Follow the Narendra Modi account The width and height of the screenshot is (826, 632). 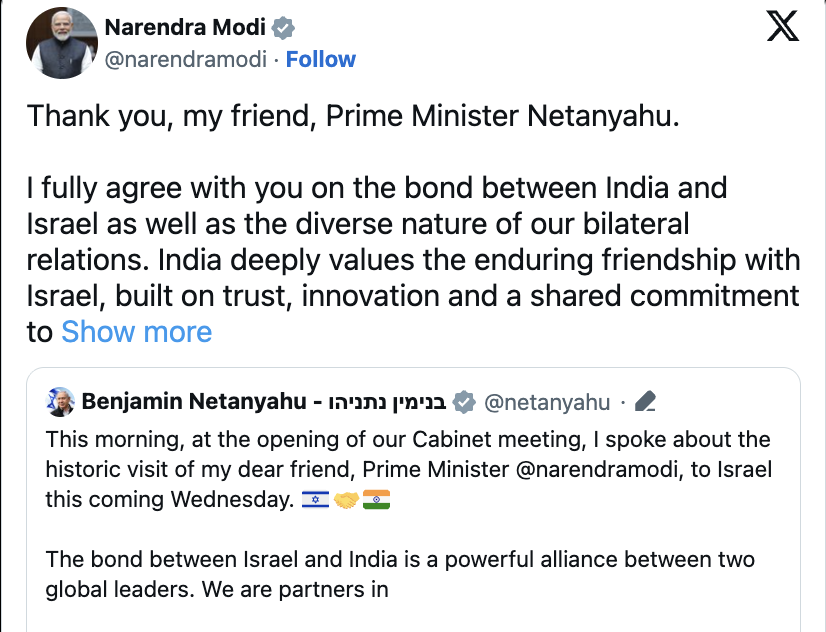click(321, 60)
